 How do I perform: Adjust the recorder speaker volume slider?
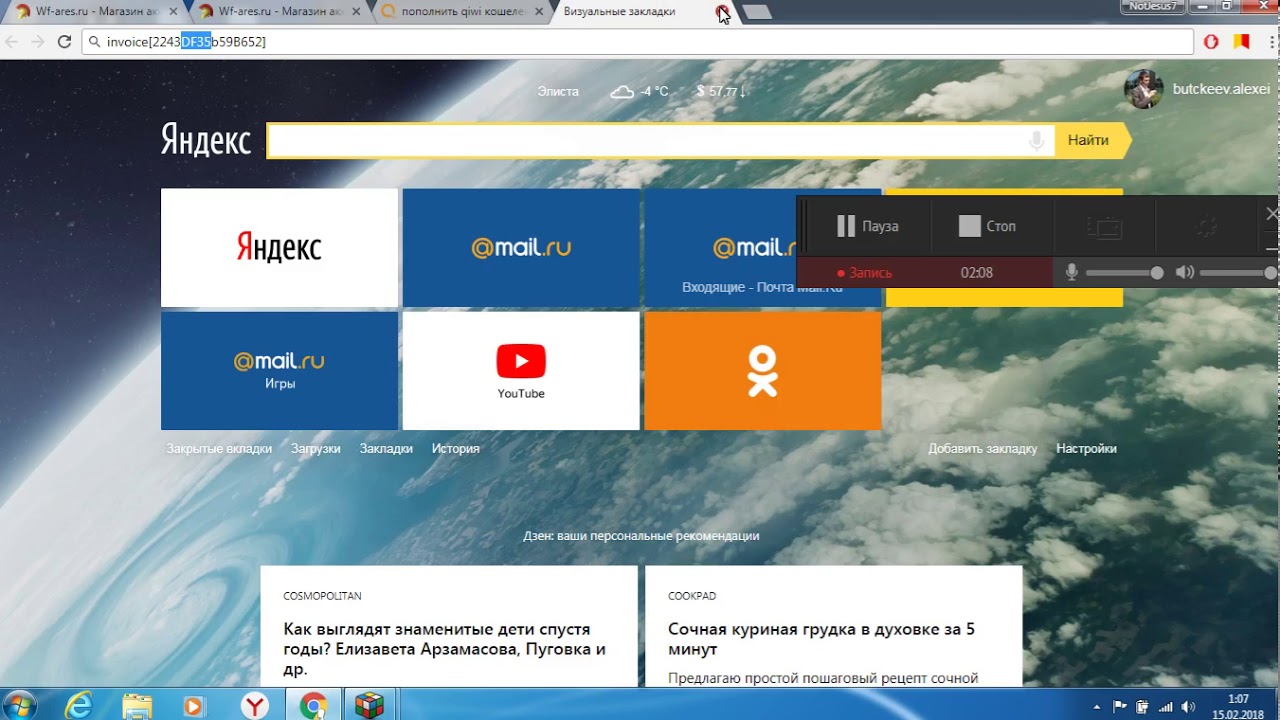coord(1238,273)
